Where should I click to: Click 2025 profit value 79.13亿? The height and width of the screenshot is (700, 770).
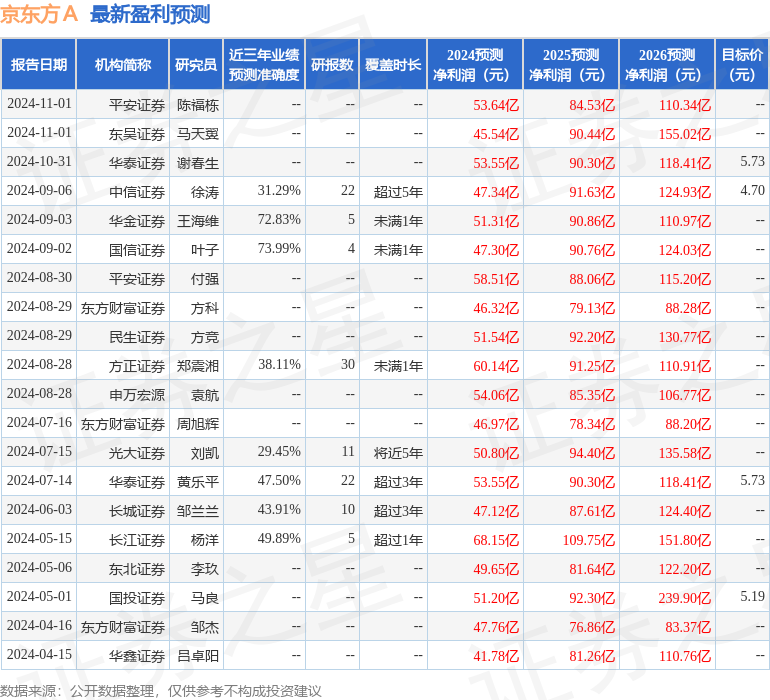coord(592,308)
